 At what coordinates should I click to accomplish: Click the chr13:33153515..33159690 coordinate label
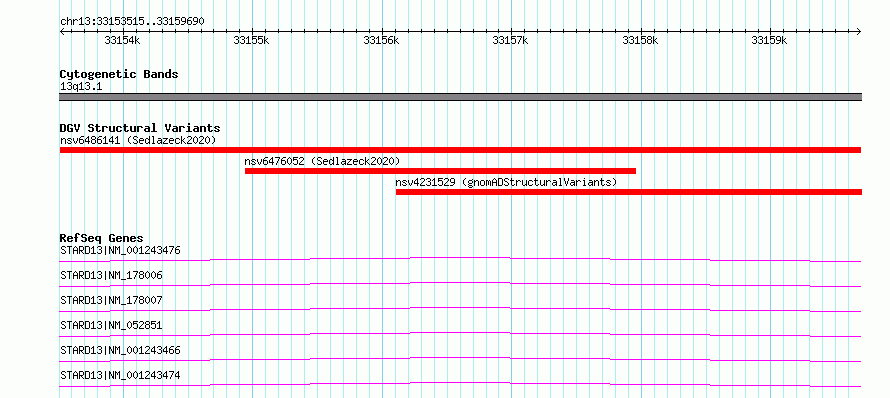[x=132, y=22]
